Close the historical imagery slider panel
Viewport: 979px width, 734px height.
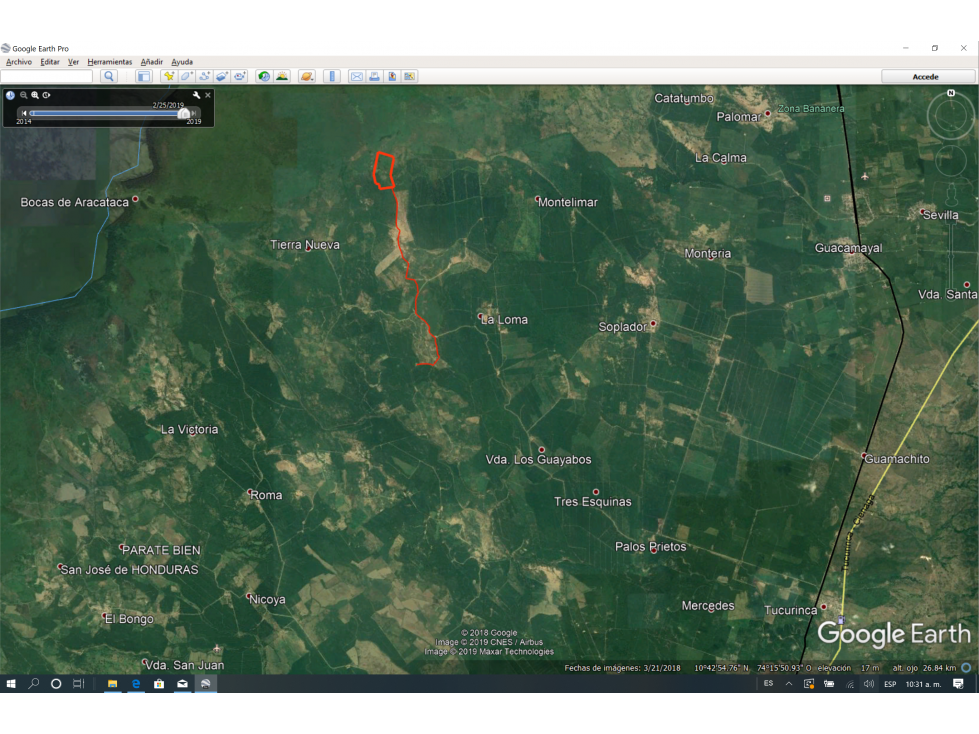(x=208, y=95)
